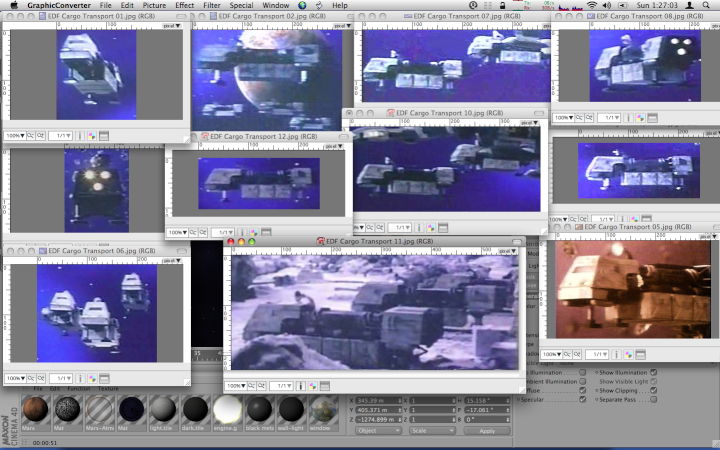Click the X position field 345.39 m
The width and height of the screenshot is (720, 450).
click(379, 401)
